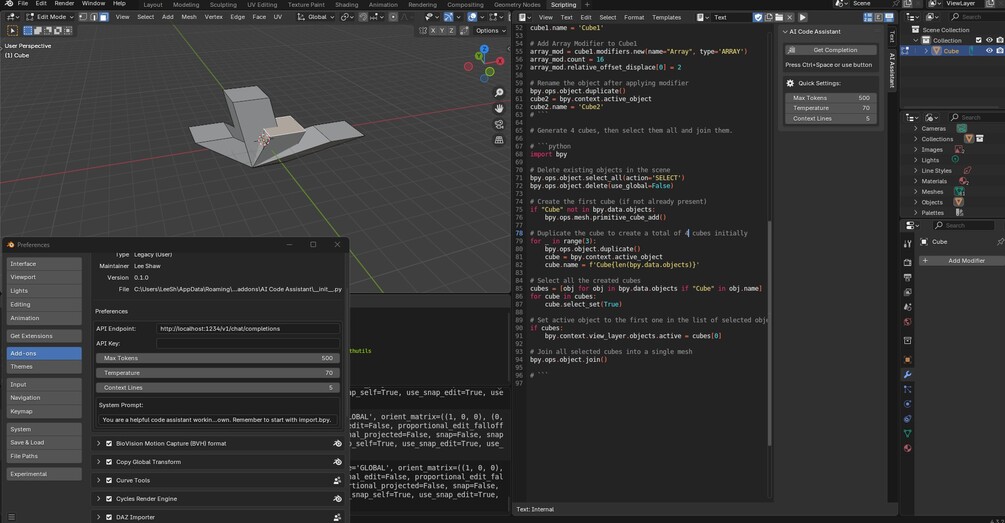Collapse the AI Code Assistant panel

pyautogui.click(x=786, y=31)
